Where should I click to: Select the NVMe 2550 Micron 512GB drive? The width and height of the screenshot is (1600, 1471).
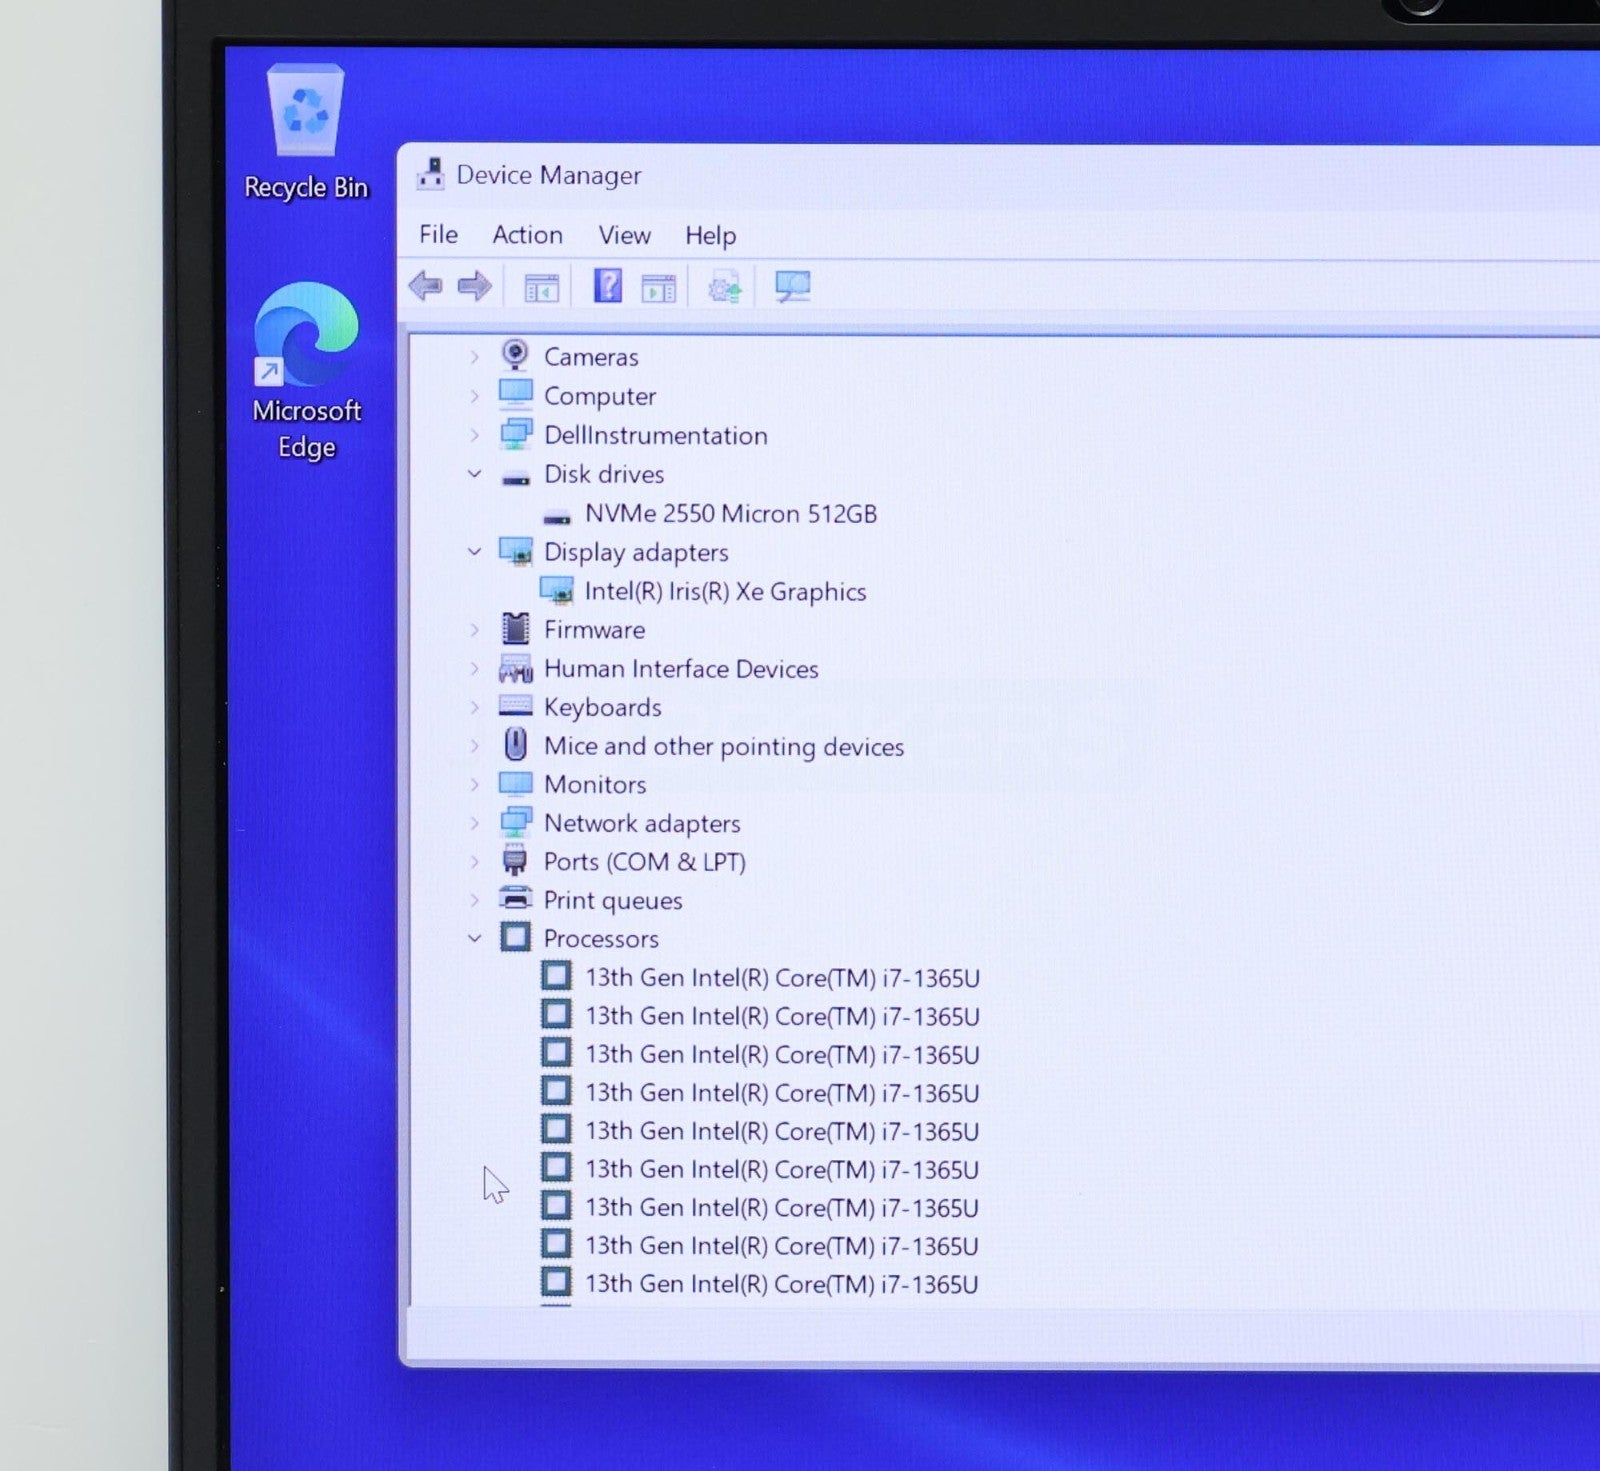pyautogui.click(x=730, y=514)
